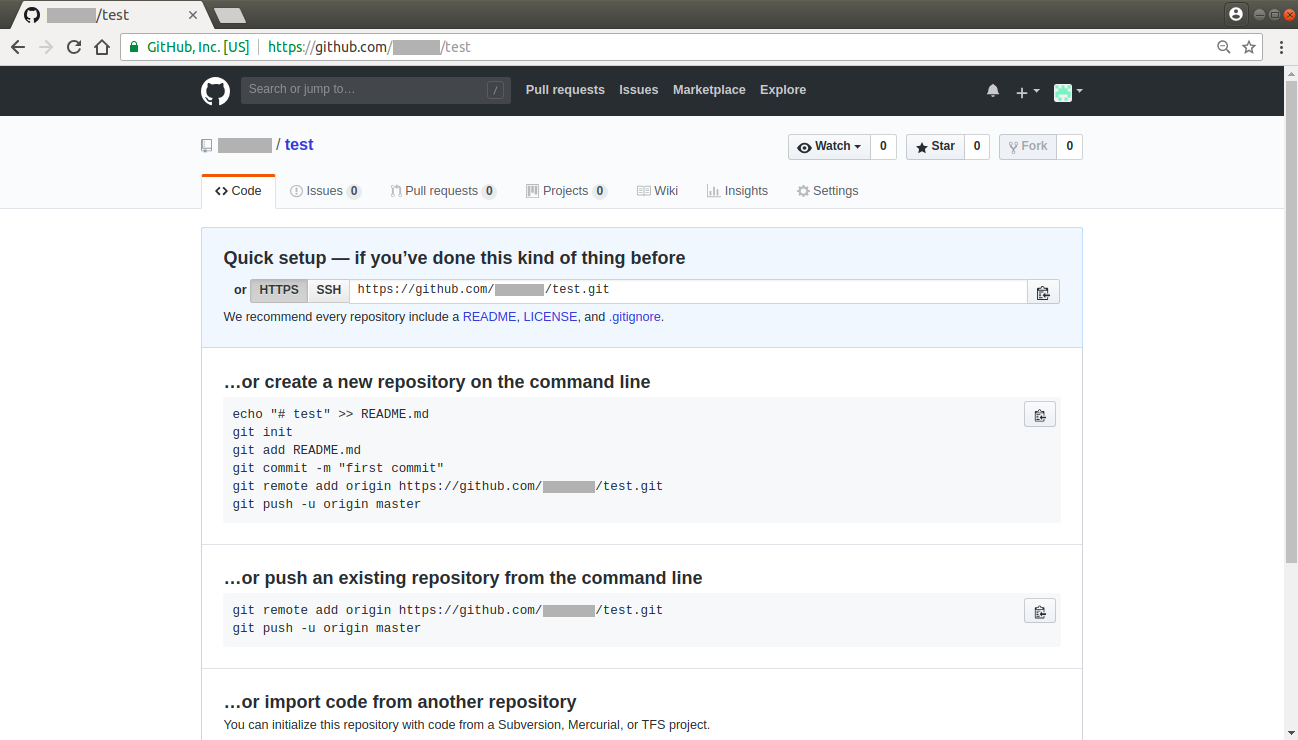This screenshot has height=740, width=1298.
Task: Bookmark this page with the star
Action: 1249,47
